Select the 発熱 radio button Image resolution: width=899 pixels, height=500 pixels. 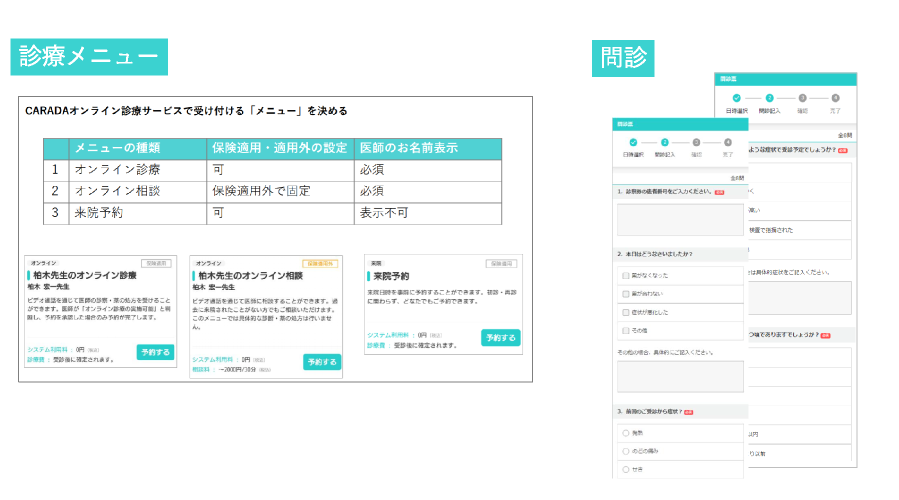[626, 433]
